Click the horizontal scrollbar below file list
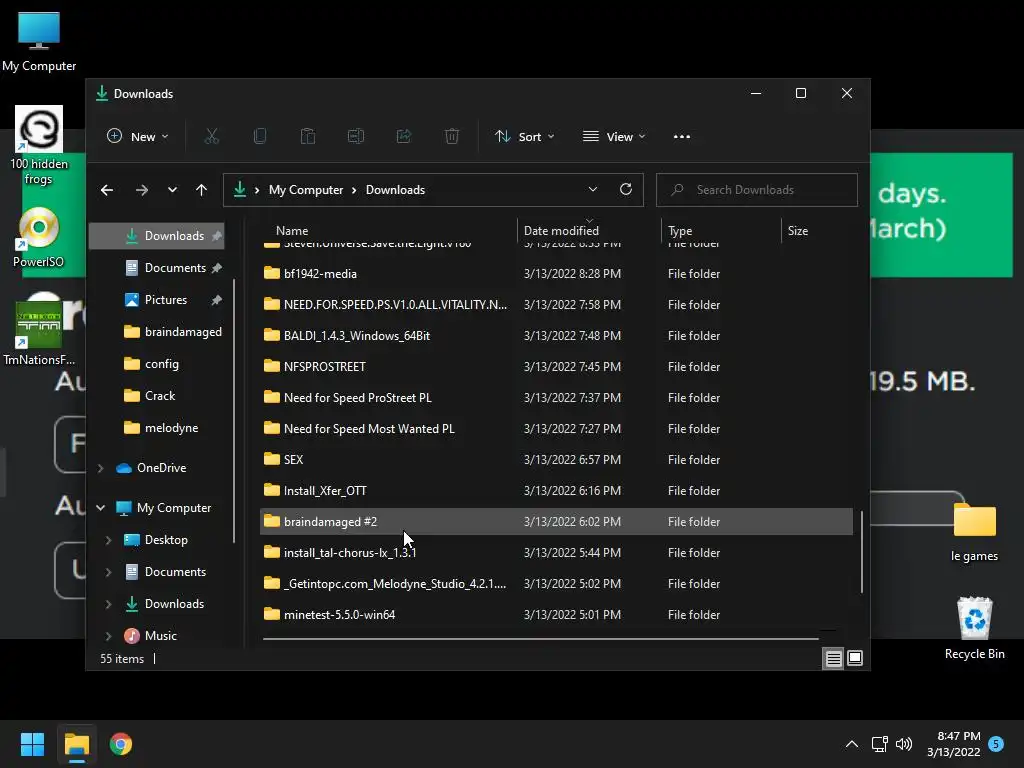This screenshot has width=1024, height=768. coord(541,638)
